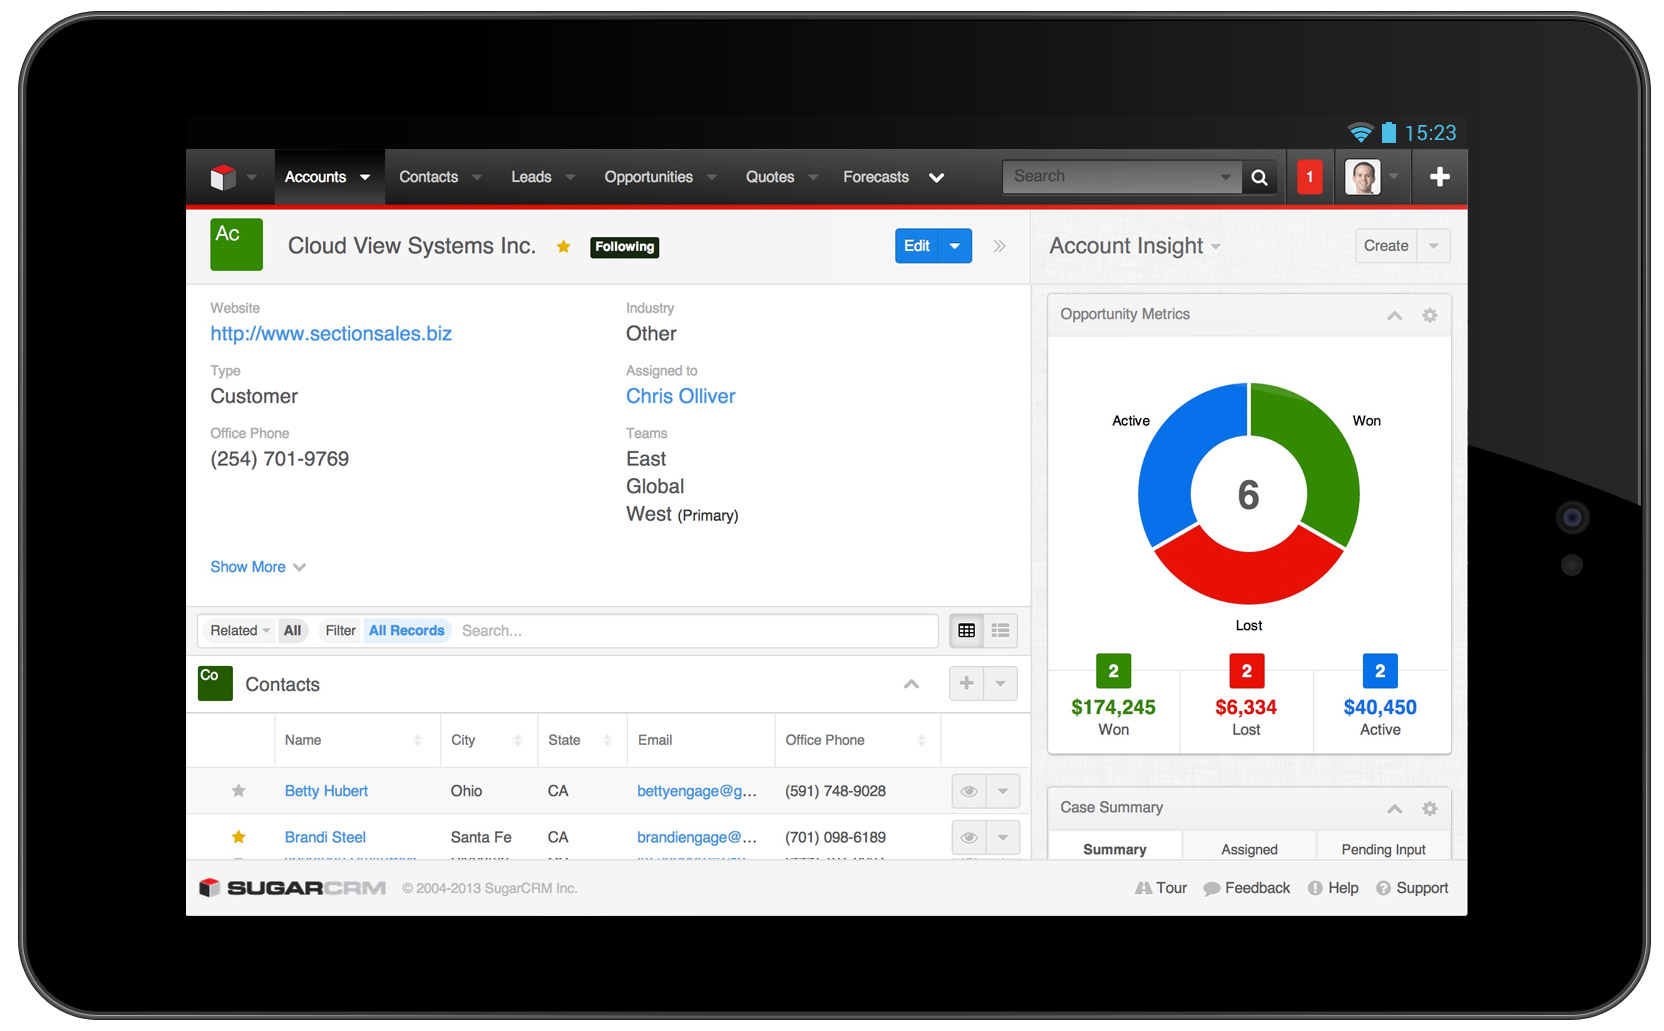Viewport: 1664px width, 1031px height.
Task: Click the search magnifier button
Action: (1259, 177)
